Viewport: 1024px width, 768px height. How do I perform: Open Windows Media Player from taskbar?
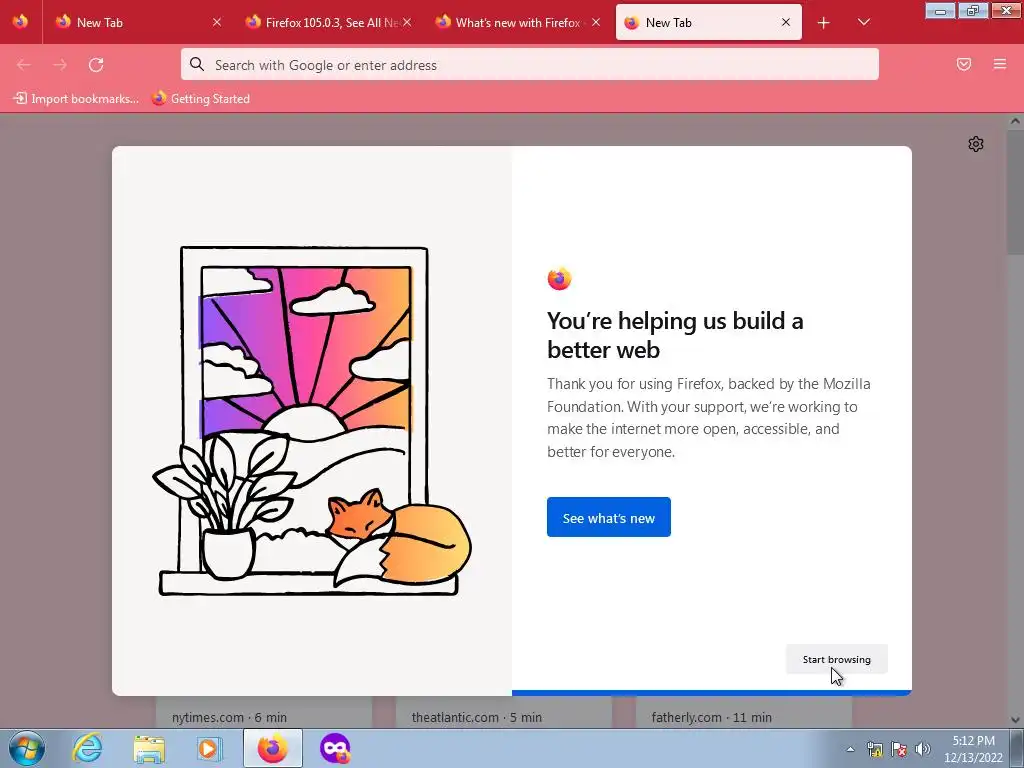[x=210, y=748]
